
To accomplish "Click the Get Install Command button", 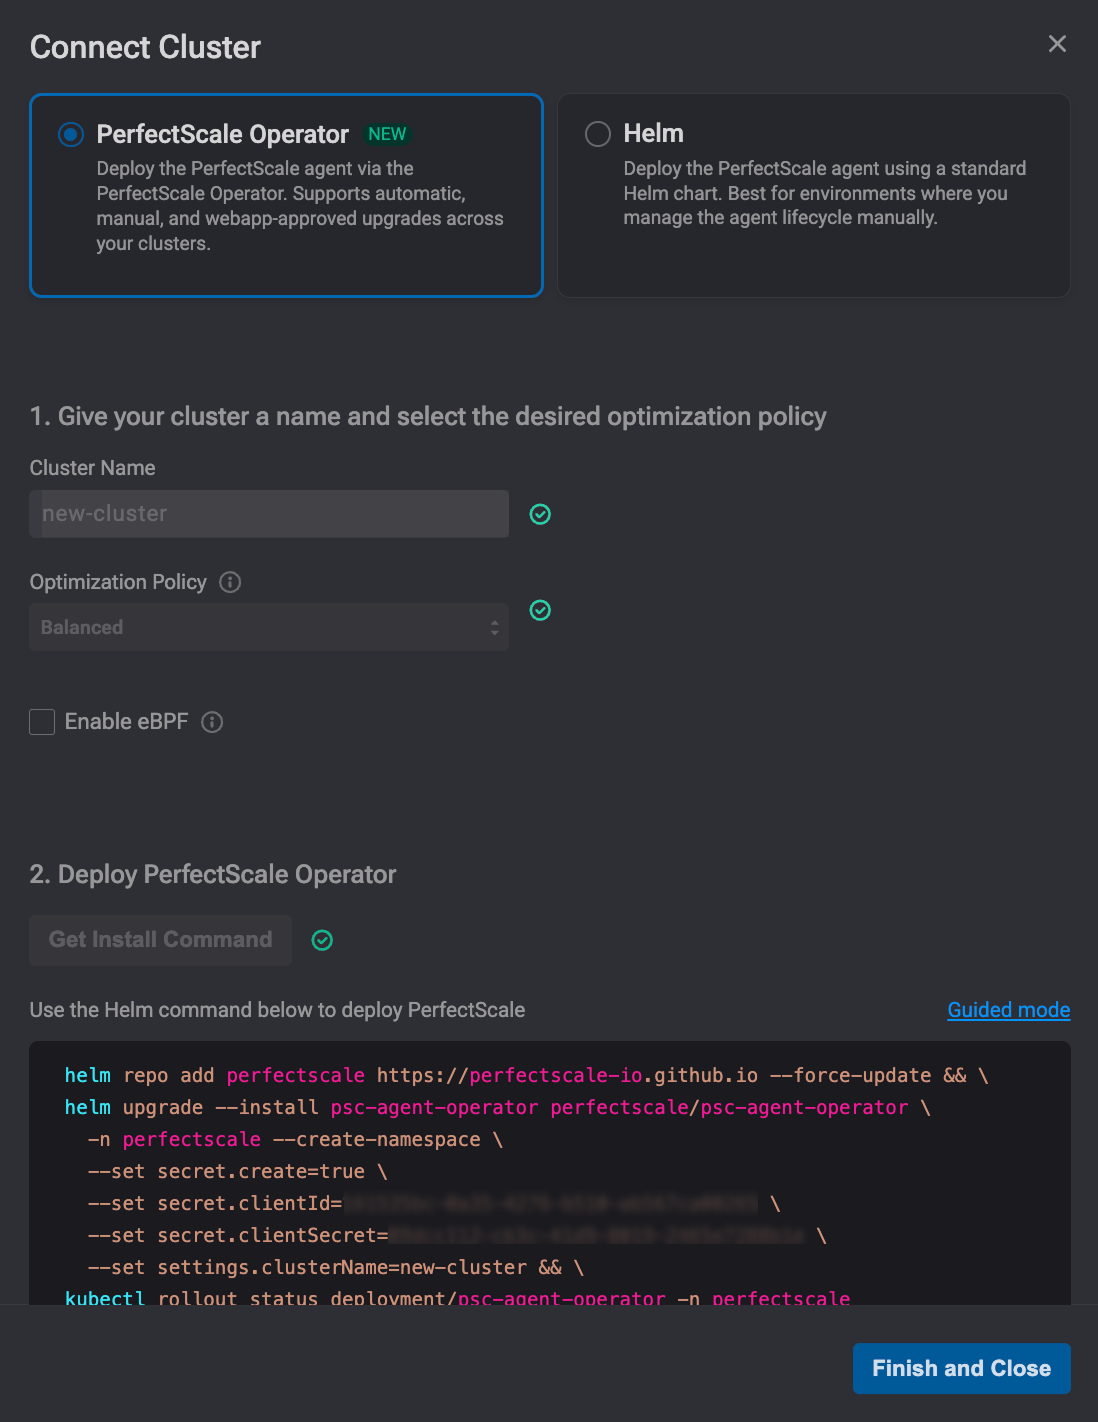I will click(x=161, y=940).
